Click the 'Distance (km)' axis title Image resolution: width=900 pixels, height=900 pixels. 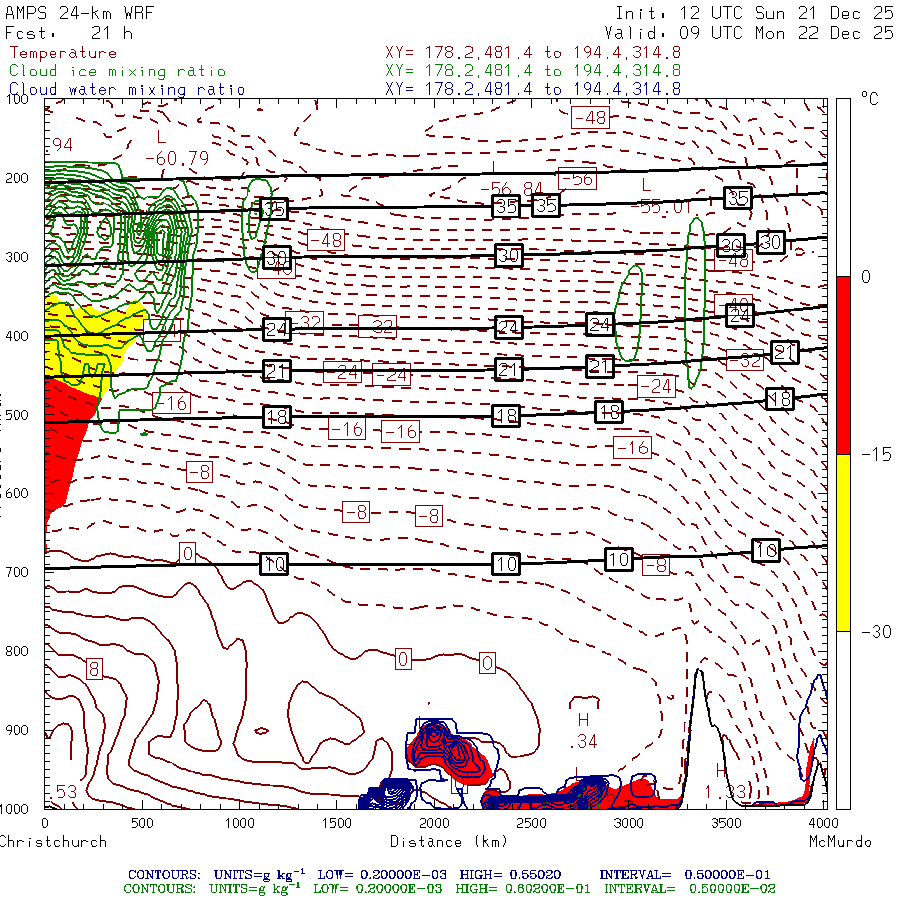click(449, 842)
